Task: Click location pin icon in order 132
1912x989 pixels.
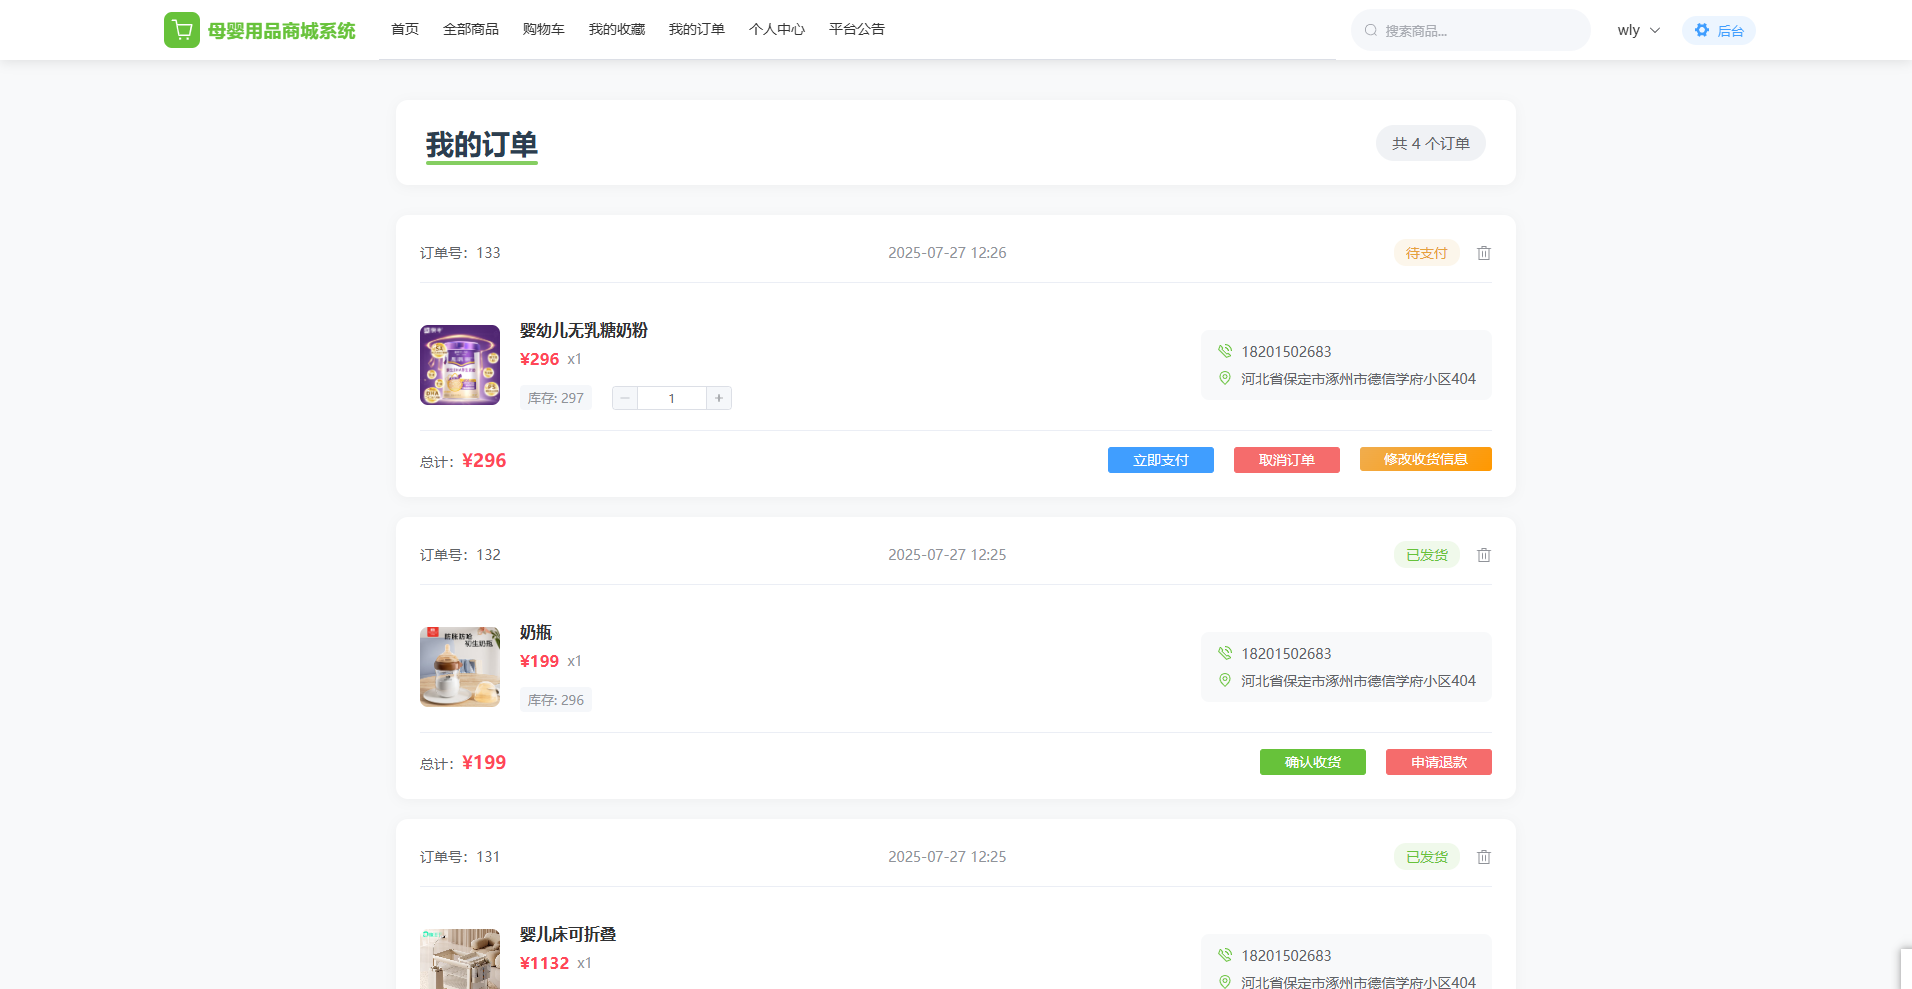Action: coord(1225,680)
